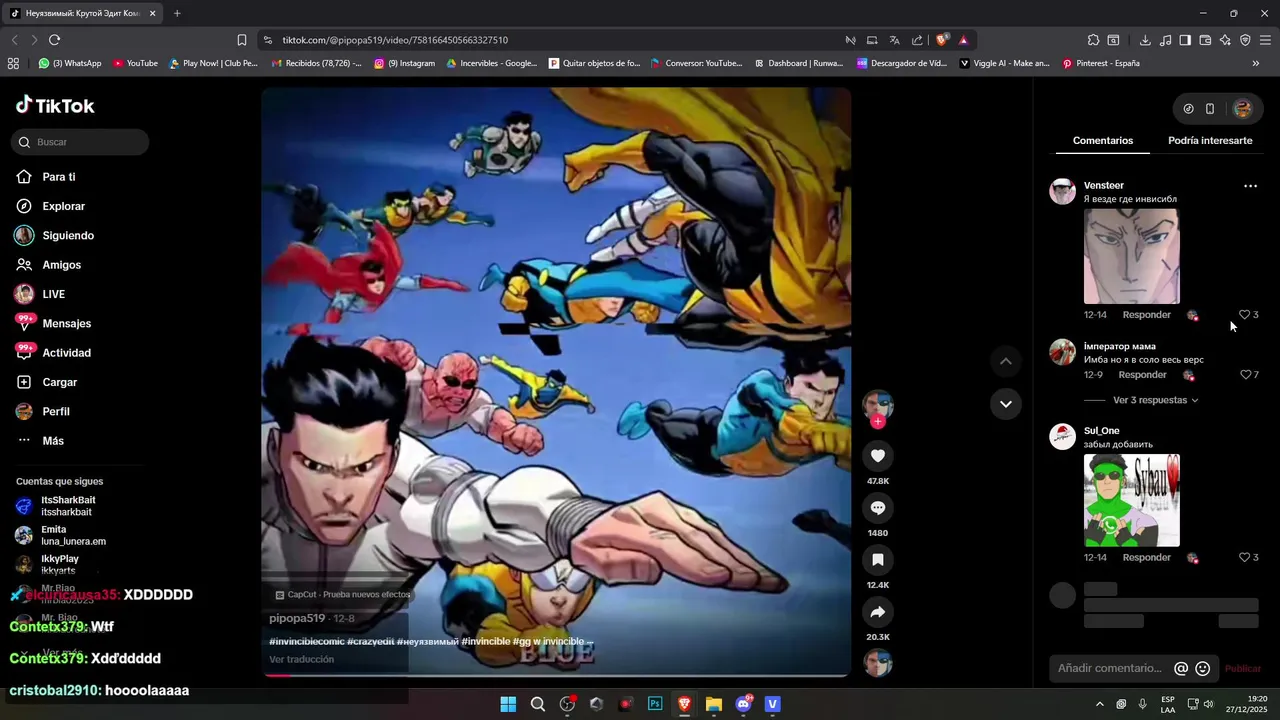
Task: Expand 'Ver 3 respuestas' replies
Action: 1155,400
